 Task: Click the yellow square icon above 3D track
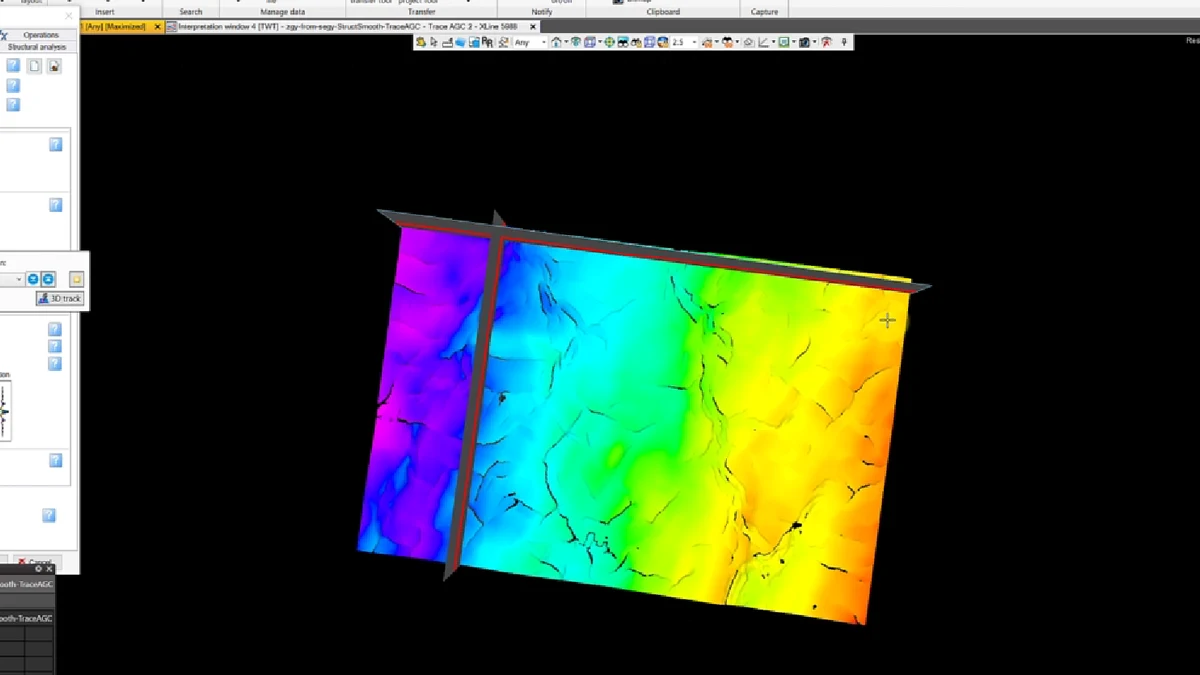point(76,279)
